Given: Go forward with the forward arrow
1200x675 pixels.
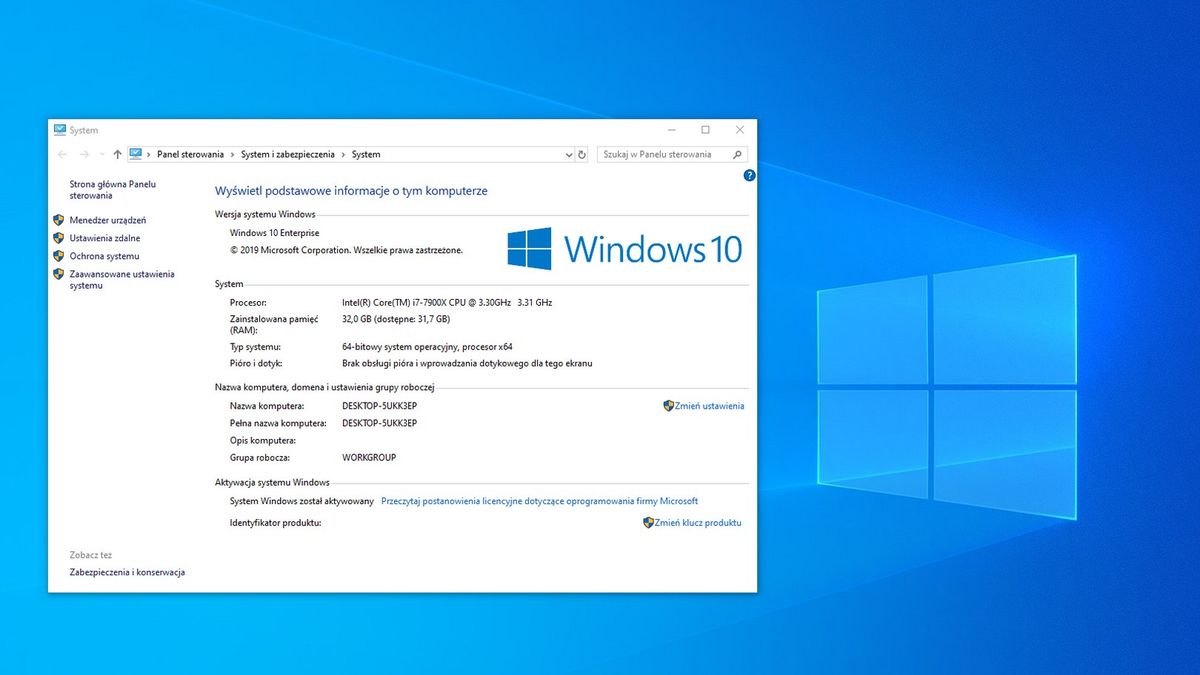Looking at the screenshot, I should pos(85,155).
